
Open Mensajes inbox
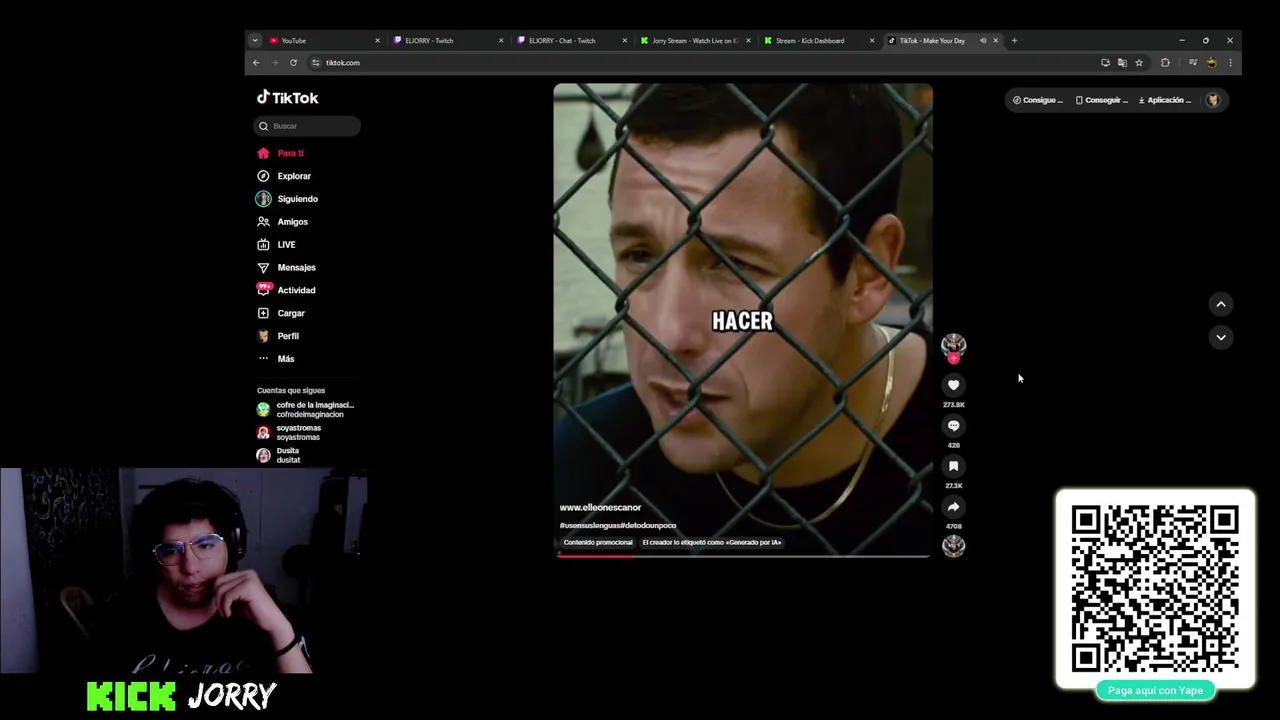(286, 268)
